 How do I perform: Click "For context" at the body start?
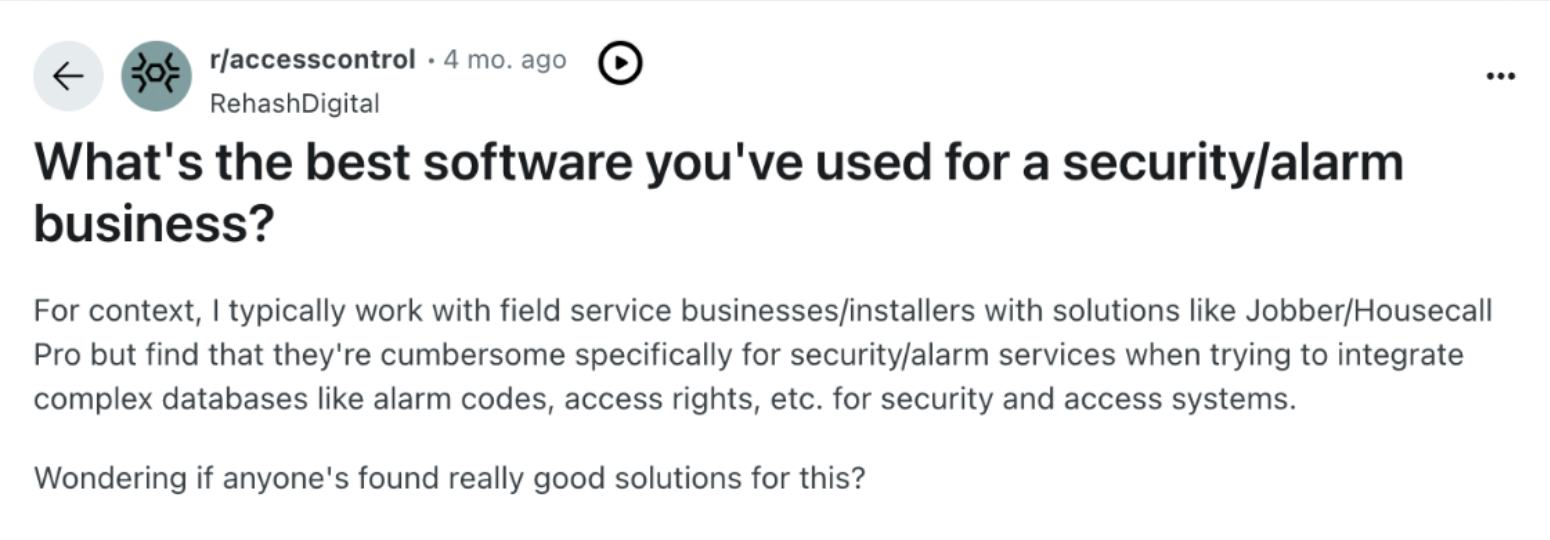point(112,311)
